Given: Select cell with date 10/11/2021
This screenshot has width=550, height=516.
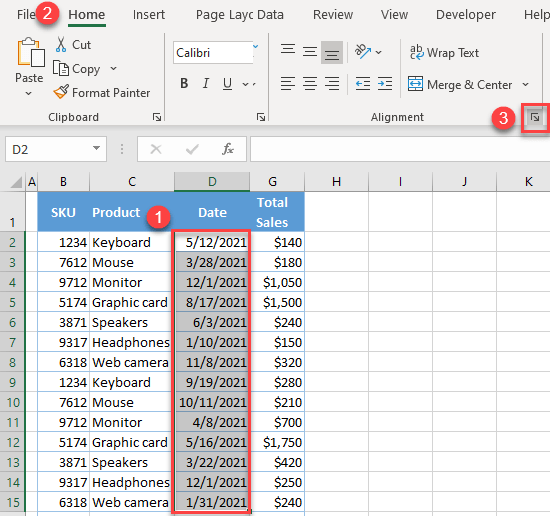Looking at the screenshot, I should 212,402.
